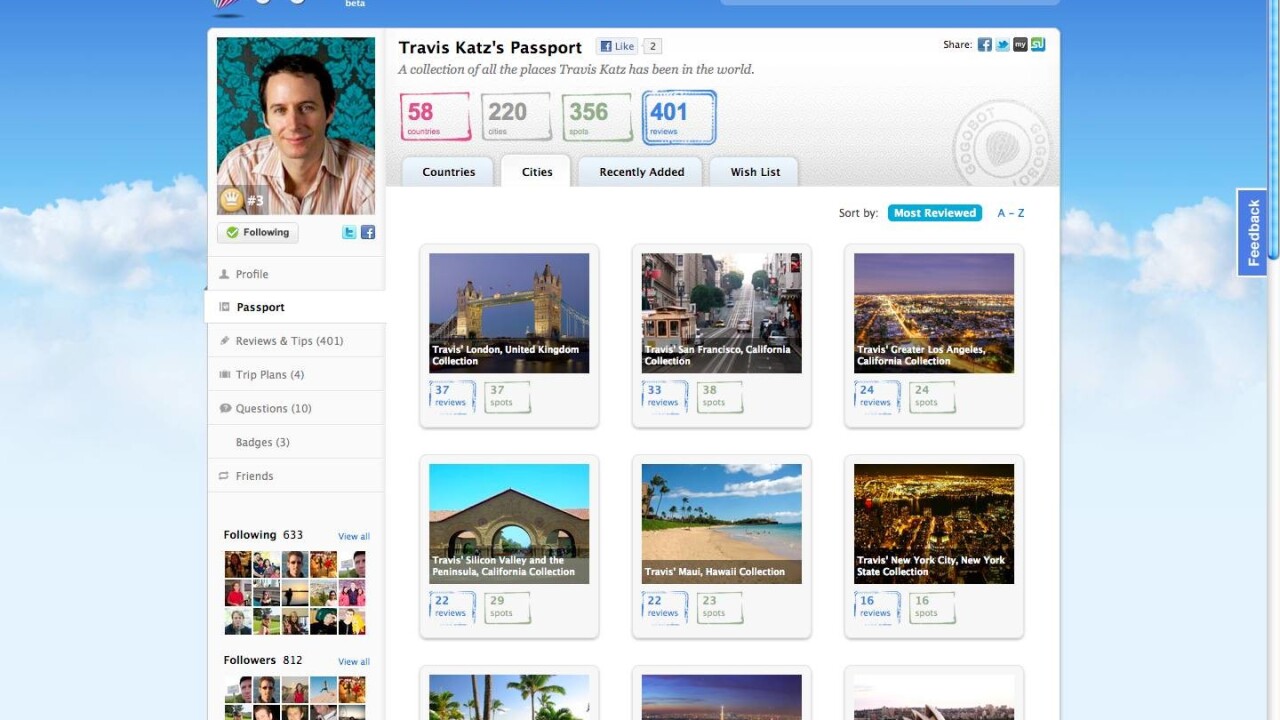Viewport: 1280px width, 720px height.
Task: Share the passport on Twitter
Action: [1002, 45]
